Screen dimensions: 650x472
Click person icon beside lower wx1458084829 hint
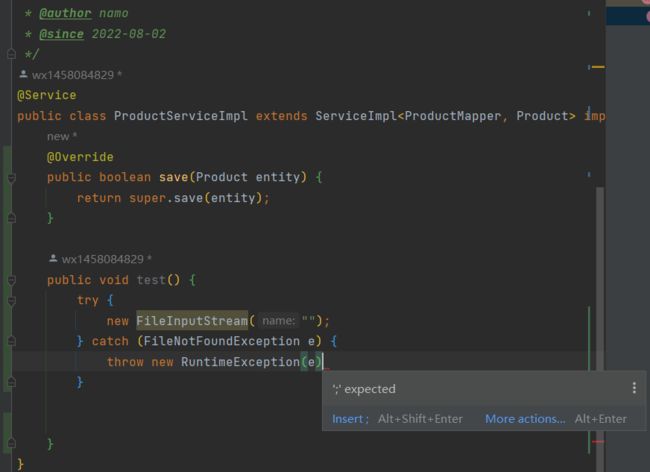pyautogui.click(x=53, y=259)
